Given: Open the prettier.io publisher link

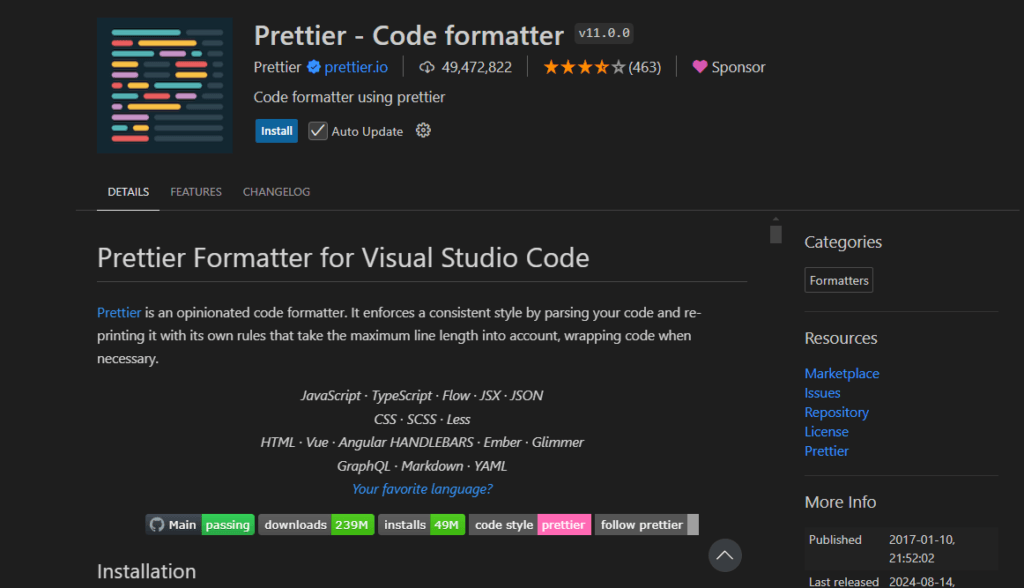Looking at the screenshot, I should (356, 67).
